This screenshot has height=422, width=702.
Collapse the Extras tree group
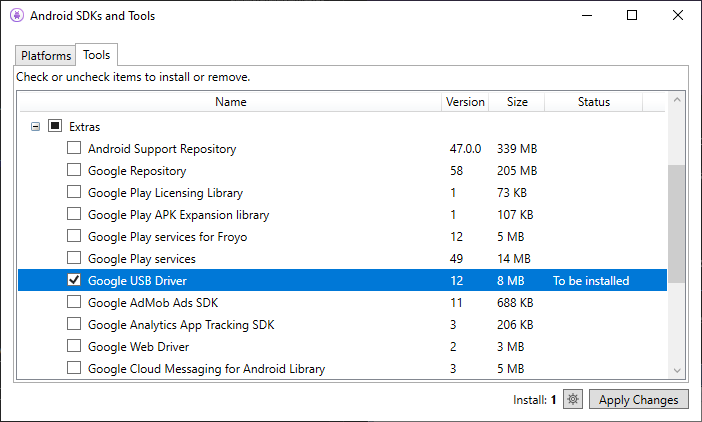[36, 127]
